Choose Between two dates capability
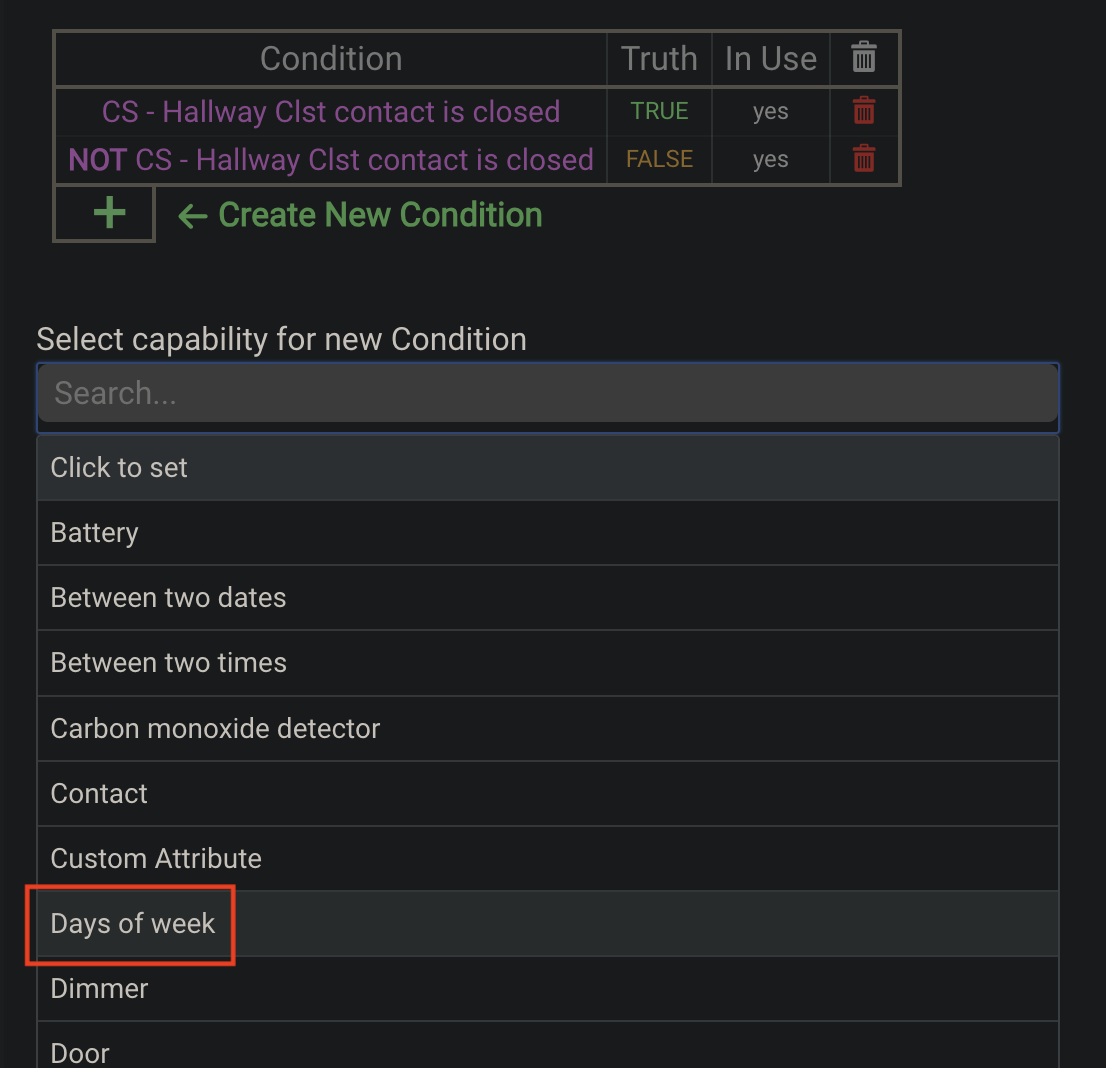1106x1068 pixels. click(x=548, y=597)
